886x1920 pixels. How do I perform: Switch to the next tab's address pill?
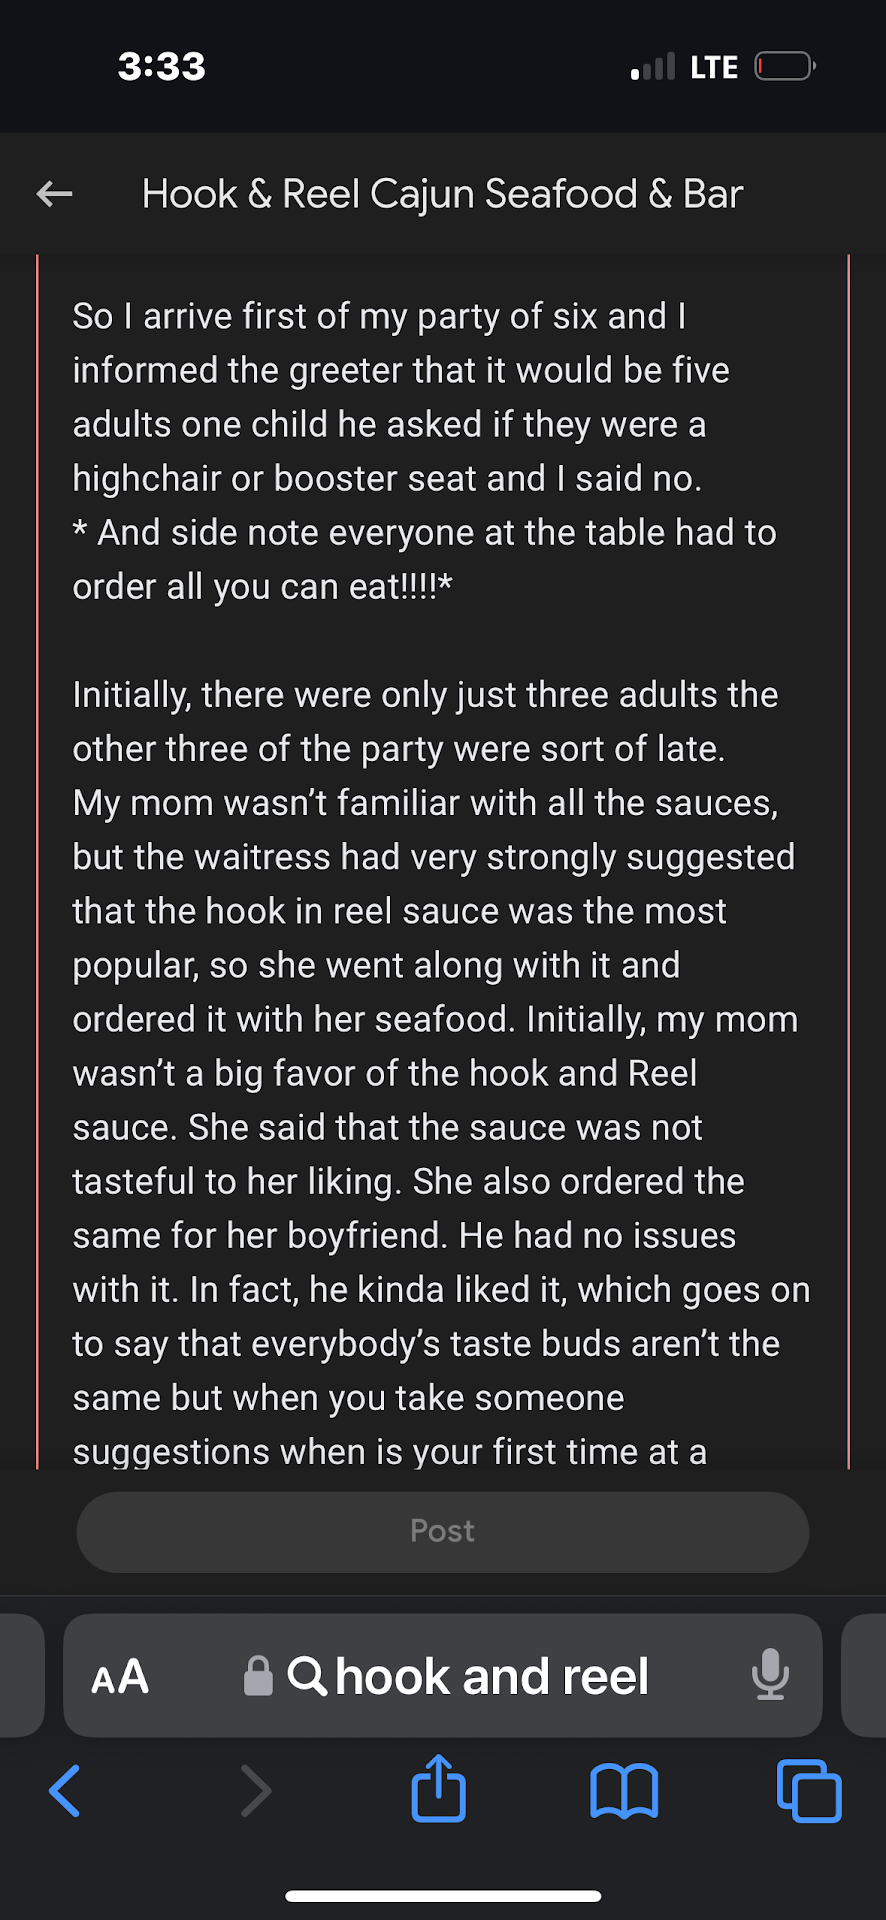tap(866, 1675)
